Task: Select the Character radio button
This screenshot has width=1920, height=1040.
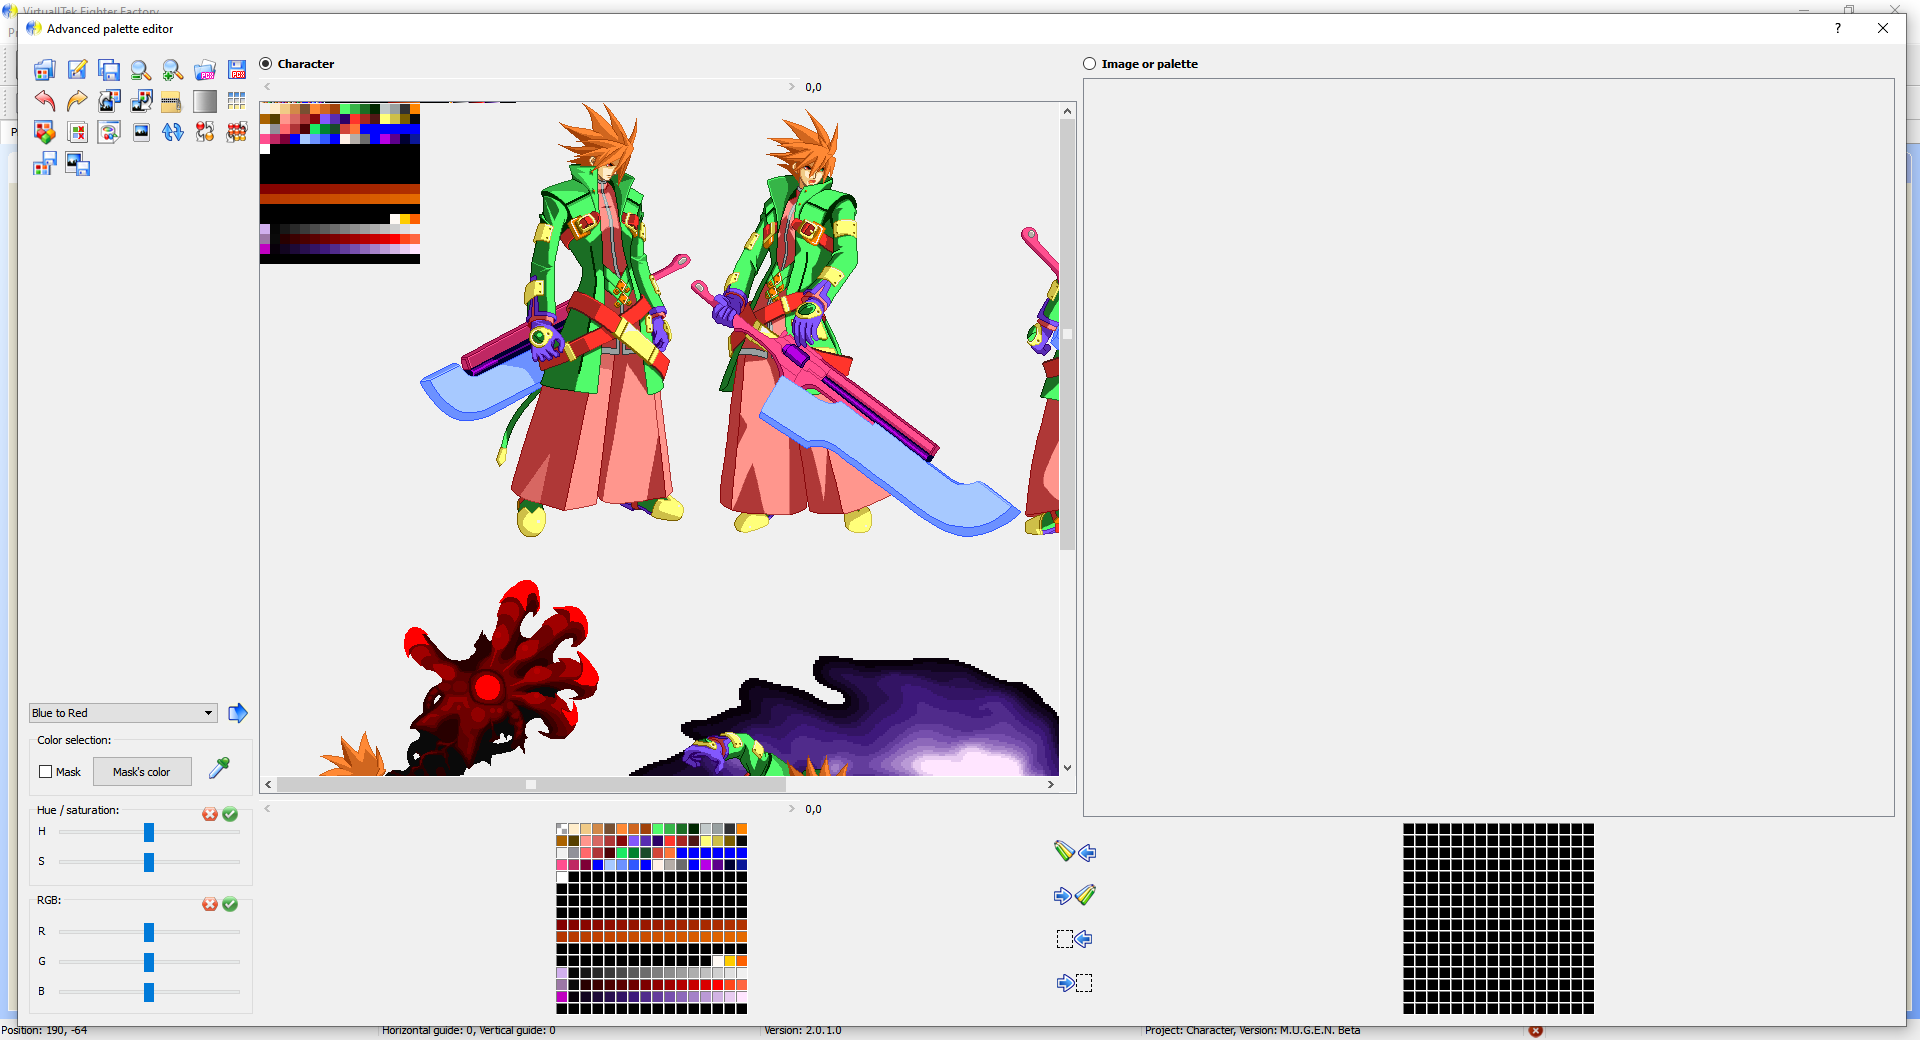Action: (x=266, y=64)
